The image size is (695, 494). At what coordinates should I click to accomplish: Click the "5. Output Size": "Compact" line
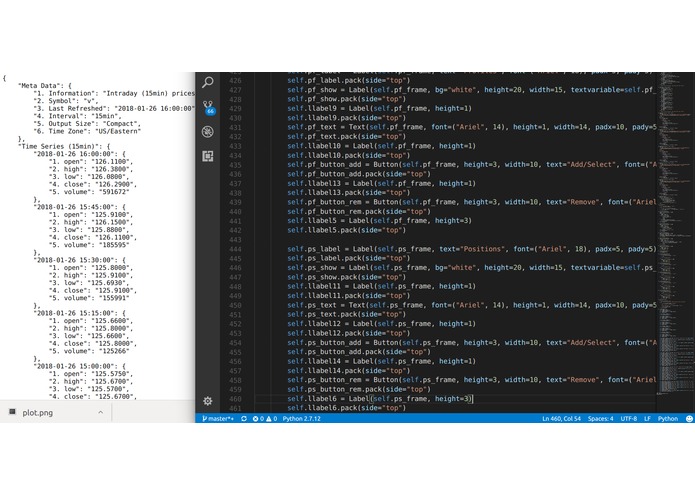tap(87, 124)
